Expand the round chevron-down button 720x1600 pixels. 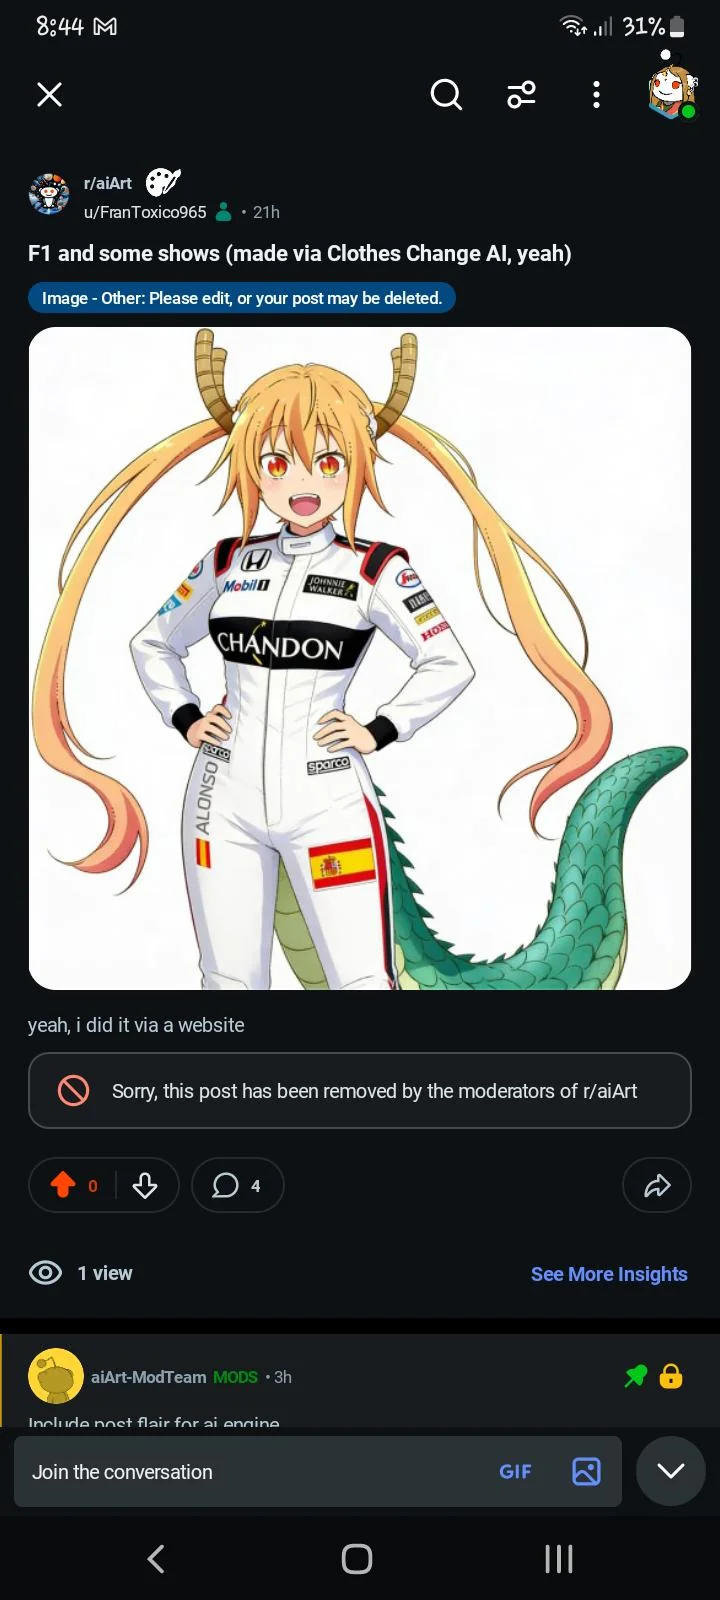(671, 1471)
